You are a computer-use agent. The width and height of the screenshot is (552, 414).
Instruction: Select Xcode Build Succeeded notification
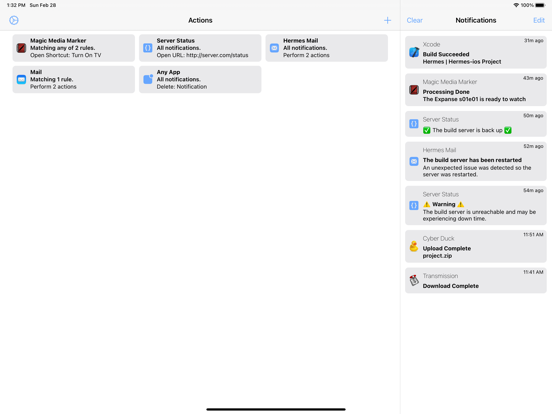tap(476, 52)
